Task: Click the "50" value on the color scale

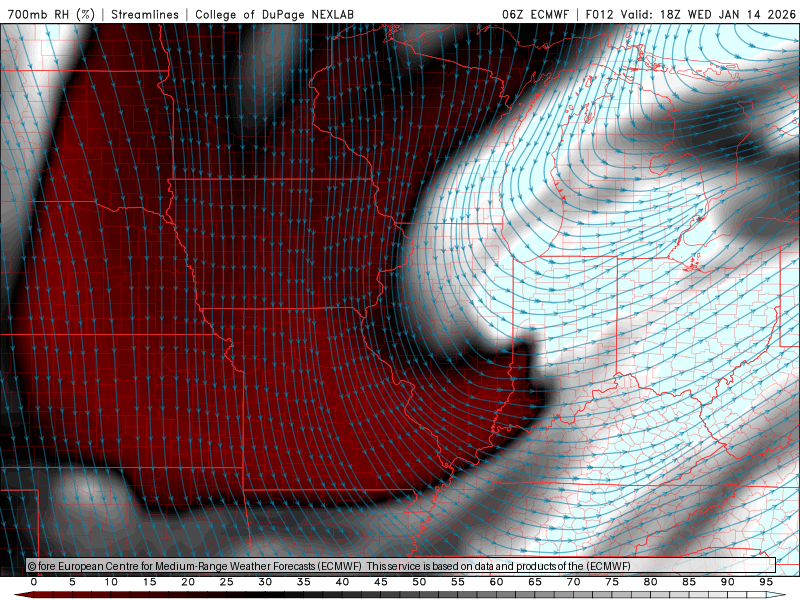Action: pos(419,582)
